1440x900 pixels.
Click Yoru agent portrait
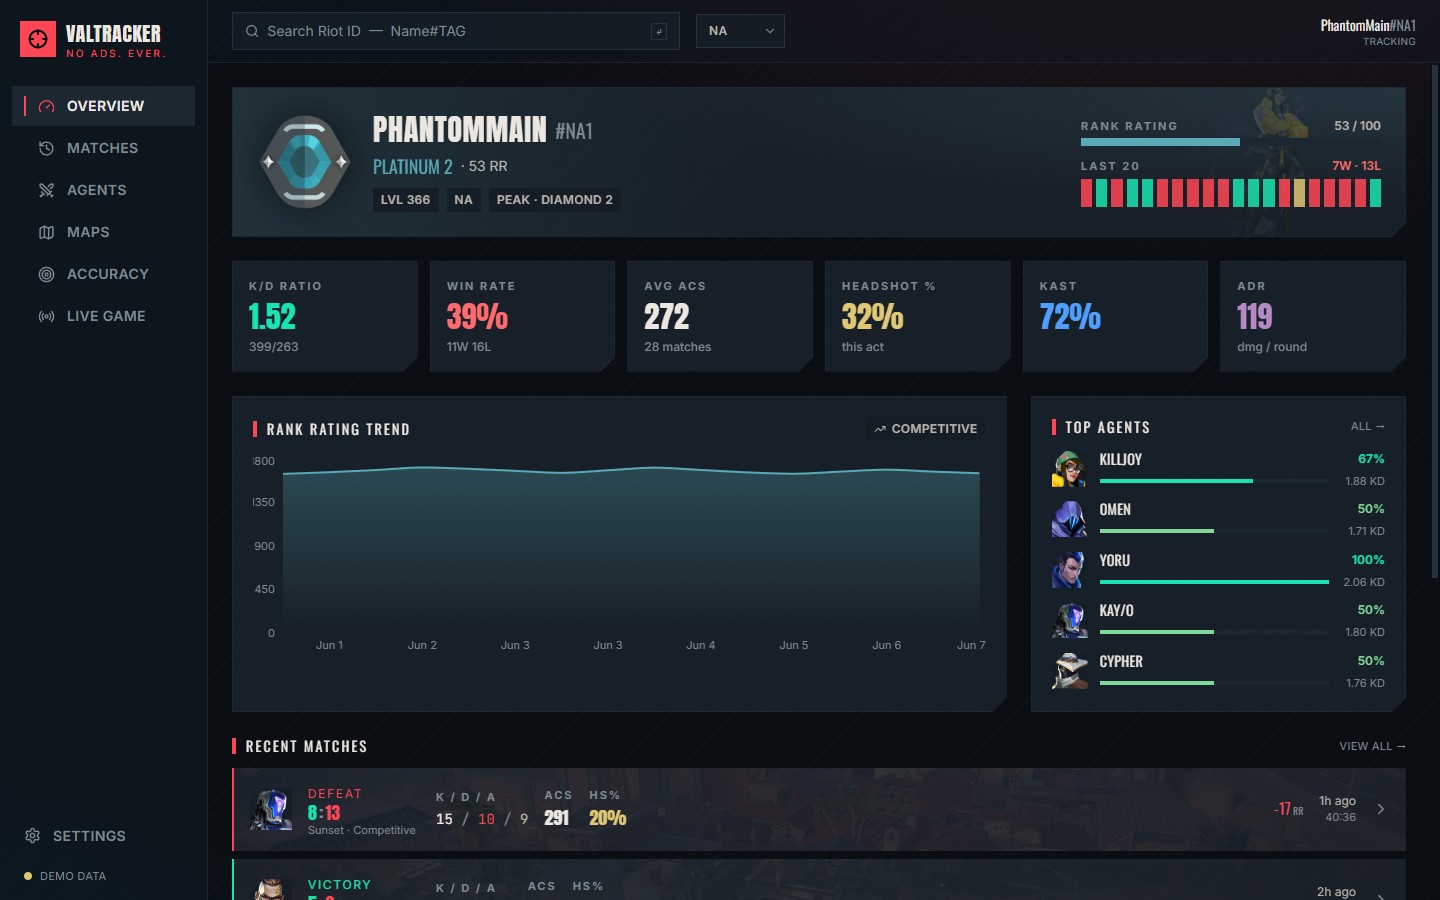(1069, 570)
